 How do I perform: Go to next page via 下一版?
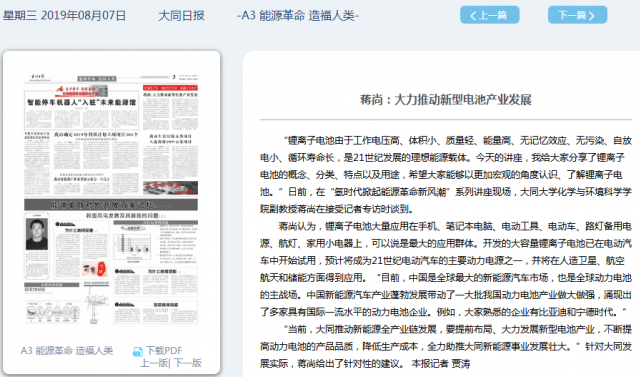[188, 363]
